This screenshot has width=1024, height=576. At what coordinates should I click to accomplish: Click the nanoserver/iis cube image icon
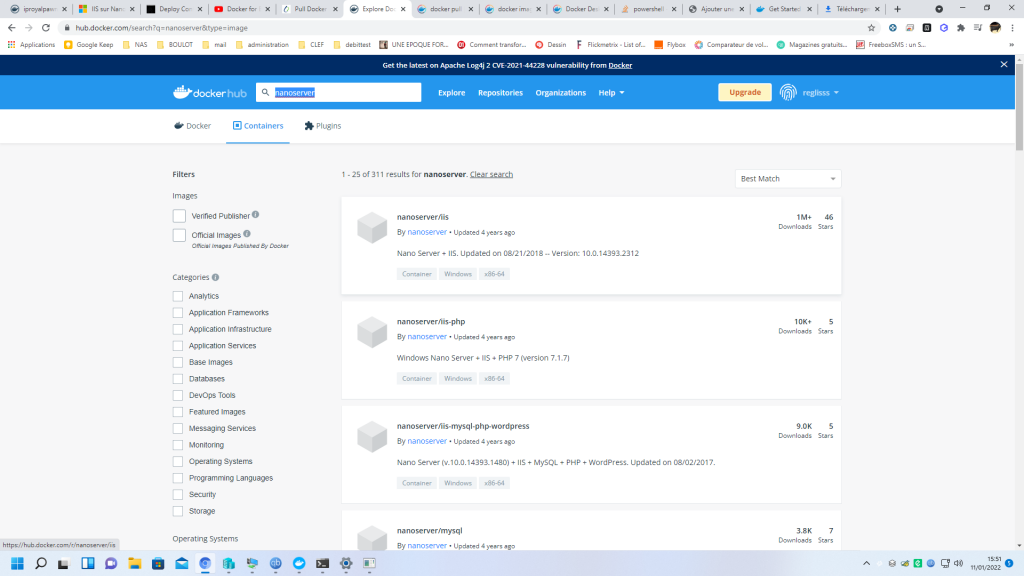tap(372, 228)
